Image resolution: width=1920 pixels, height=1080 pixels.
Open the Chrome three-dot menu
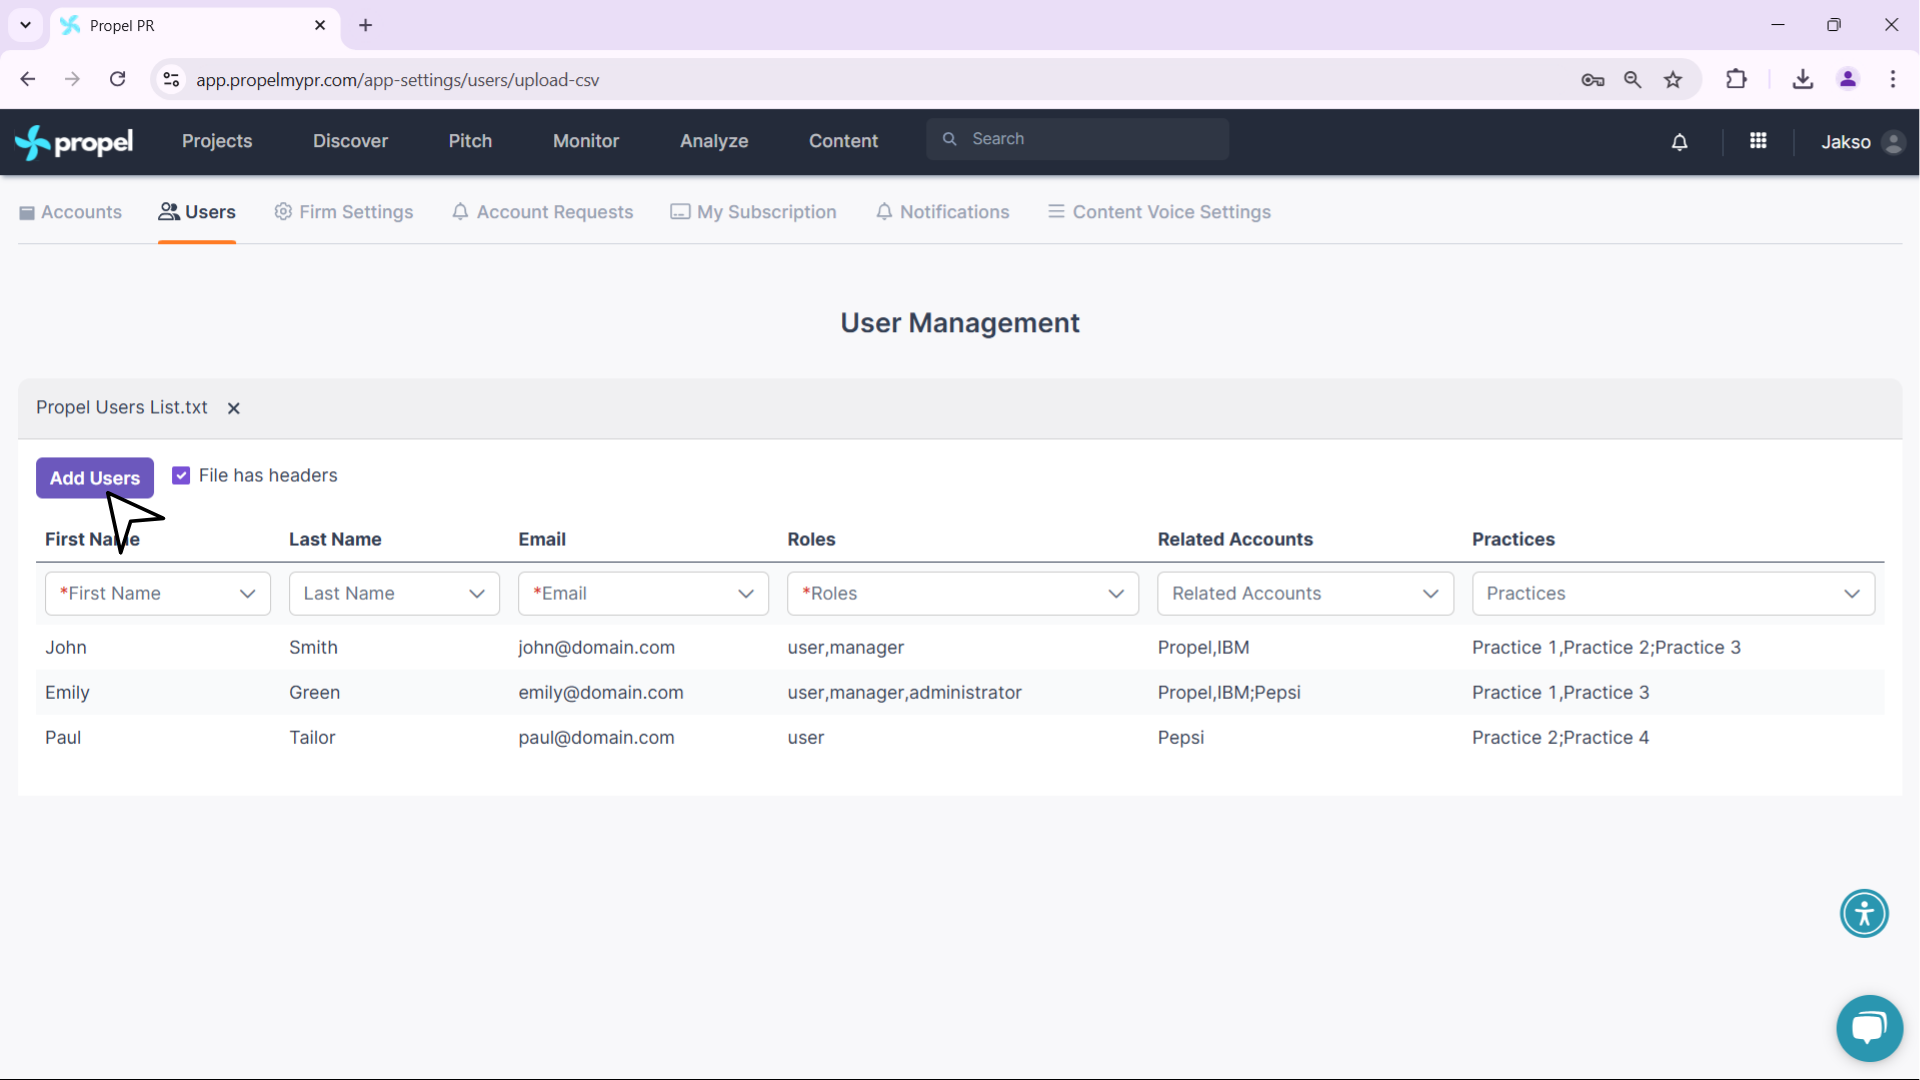1893,79
